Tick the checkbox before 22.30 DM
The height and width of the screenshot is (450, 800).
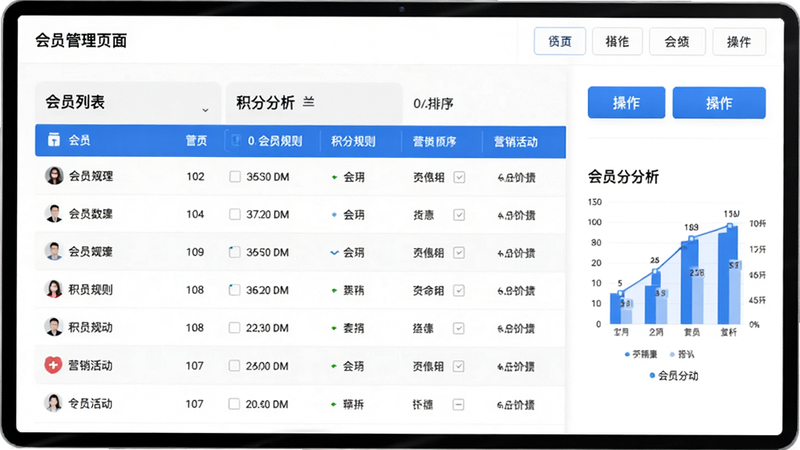235,328
